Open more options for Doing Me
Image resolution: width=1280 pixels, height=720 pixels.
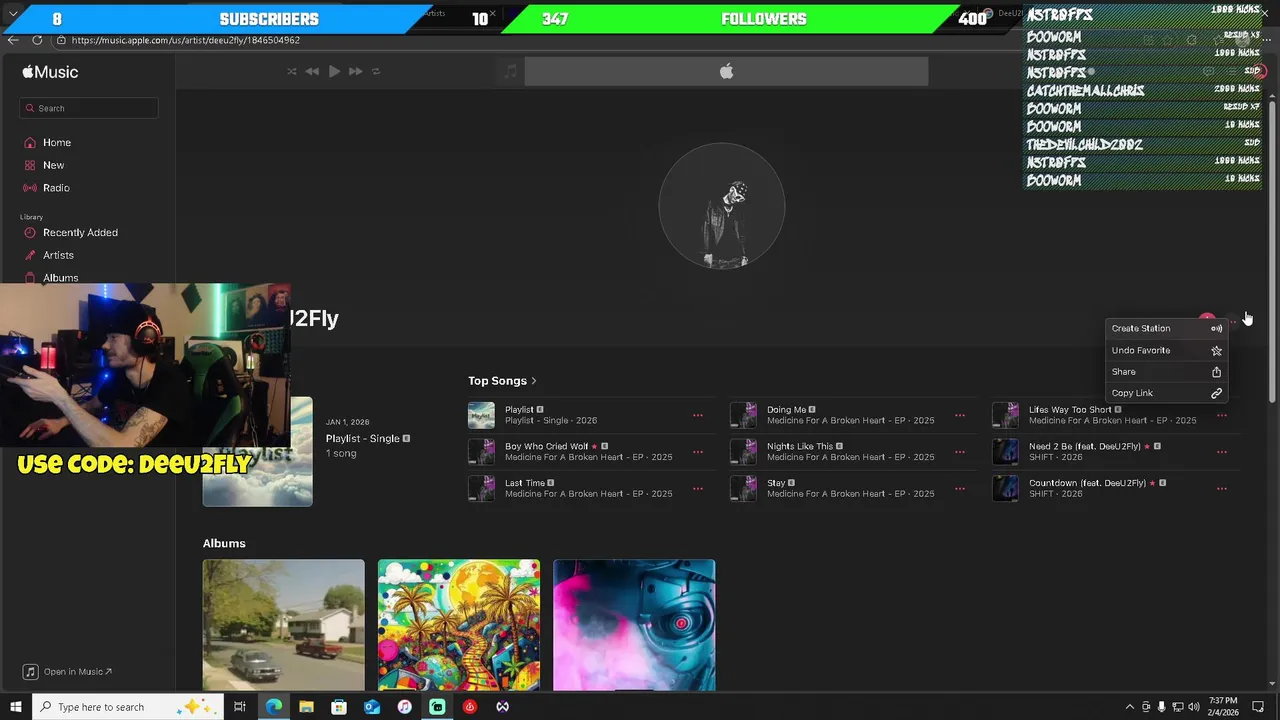960,415
